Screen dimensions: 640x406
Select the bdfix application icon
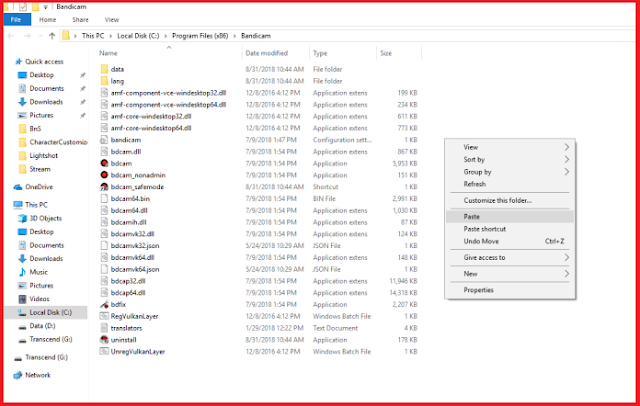coord(104,304)
